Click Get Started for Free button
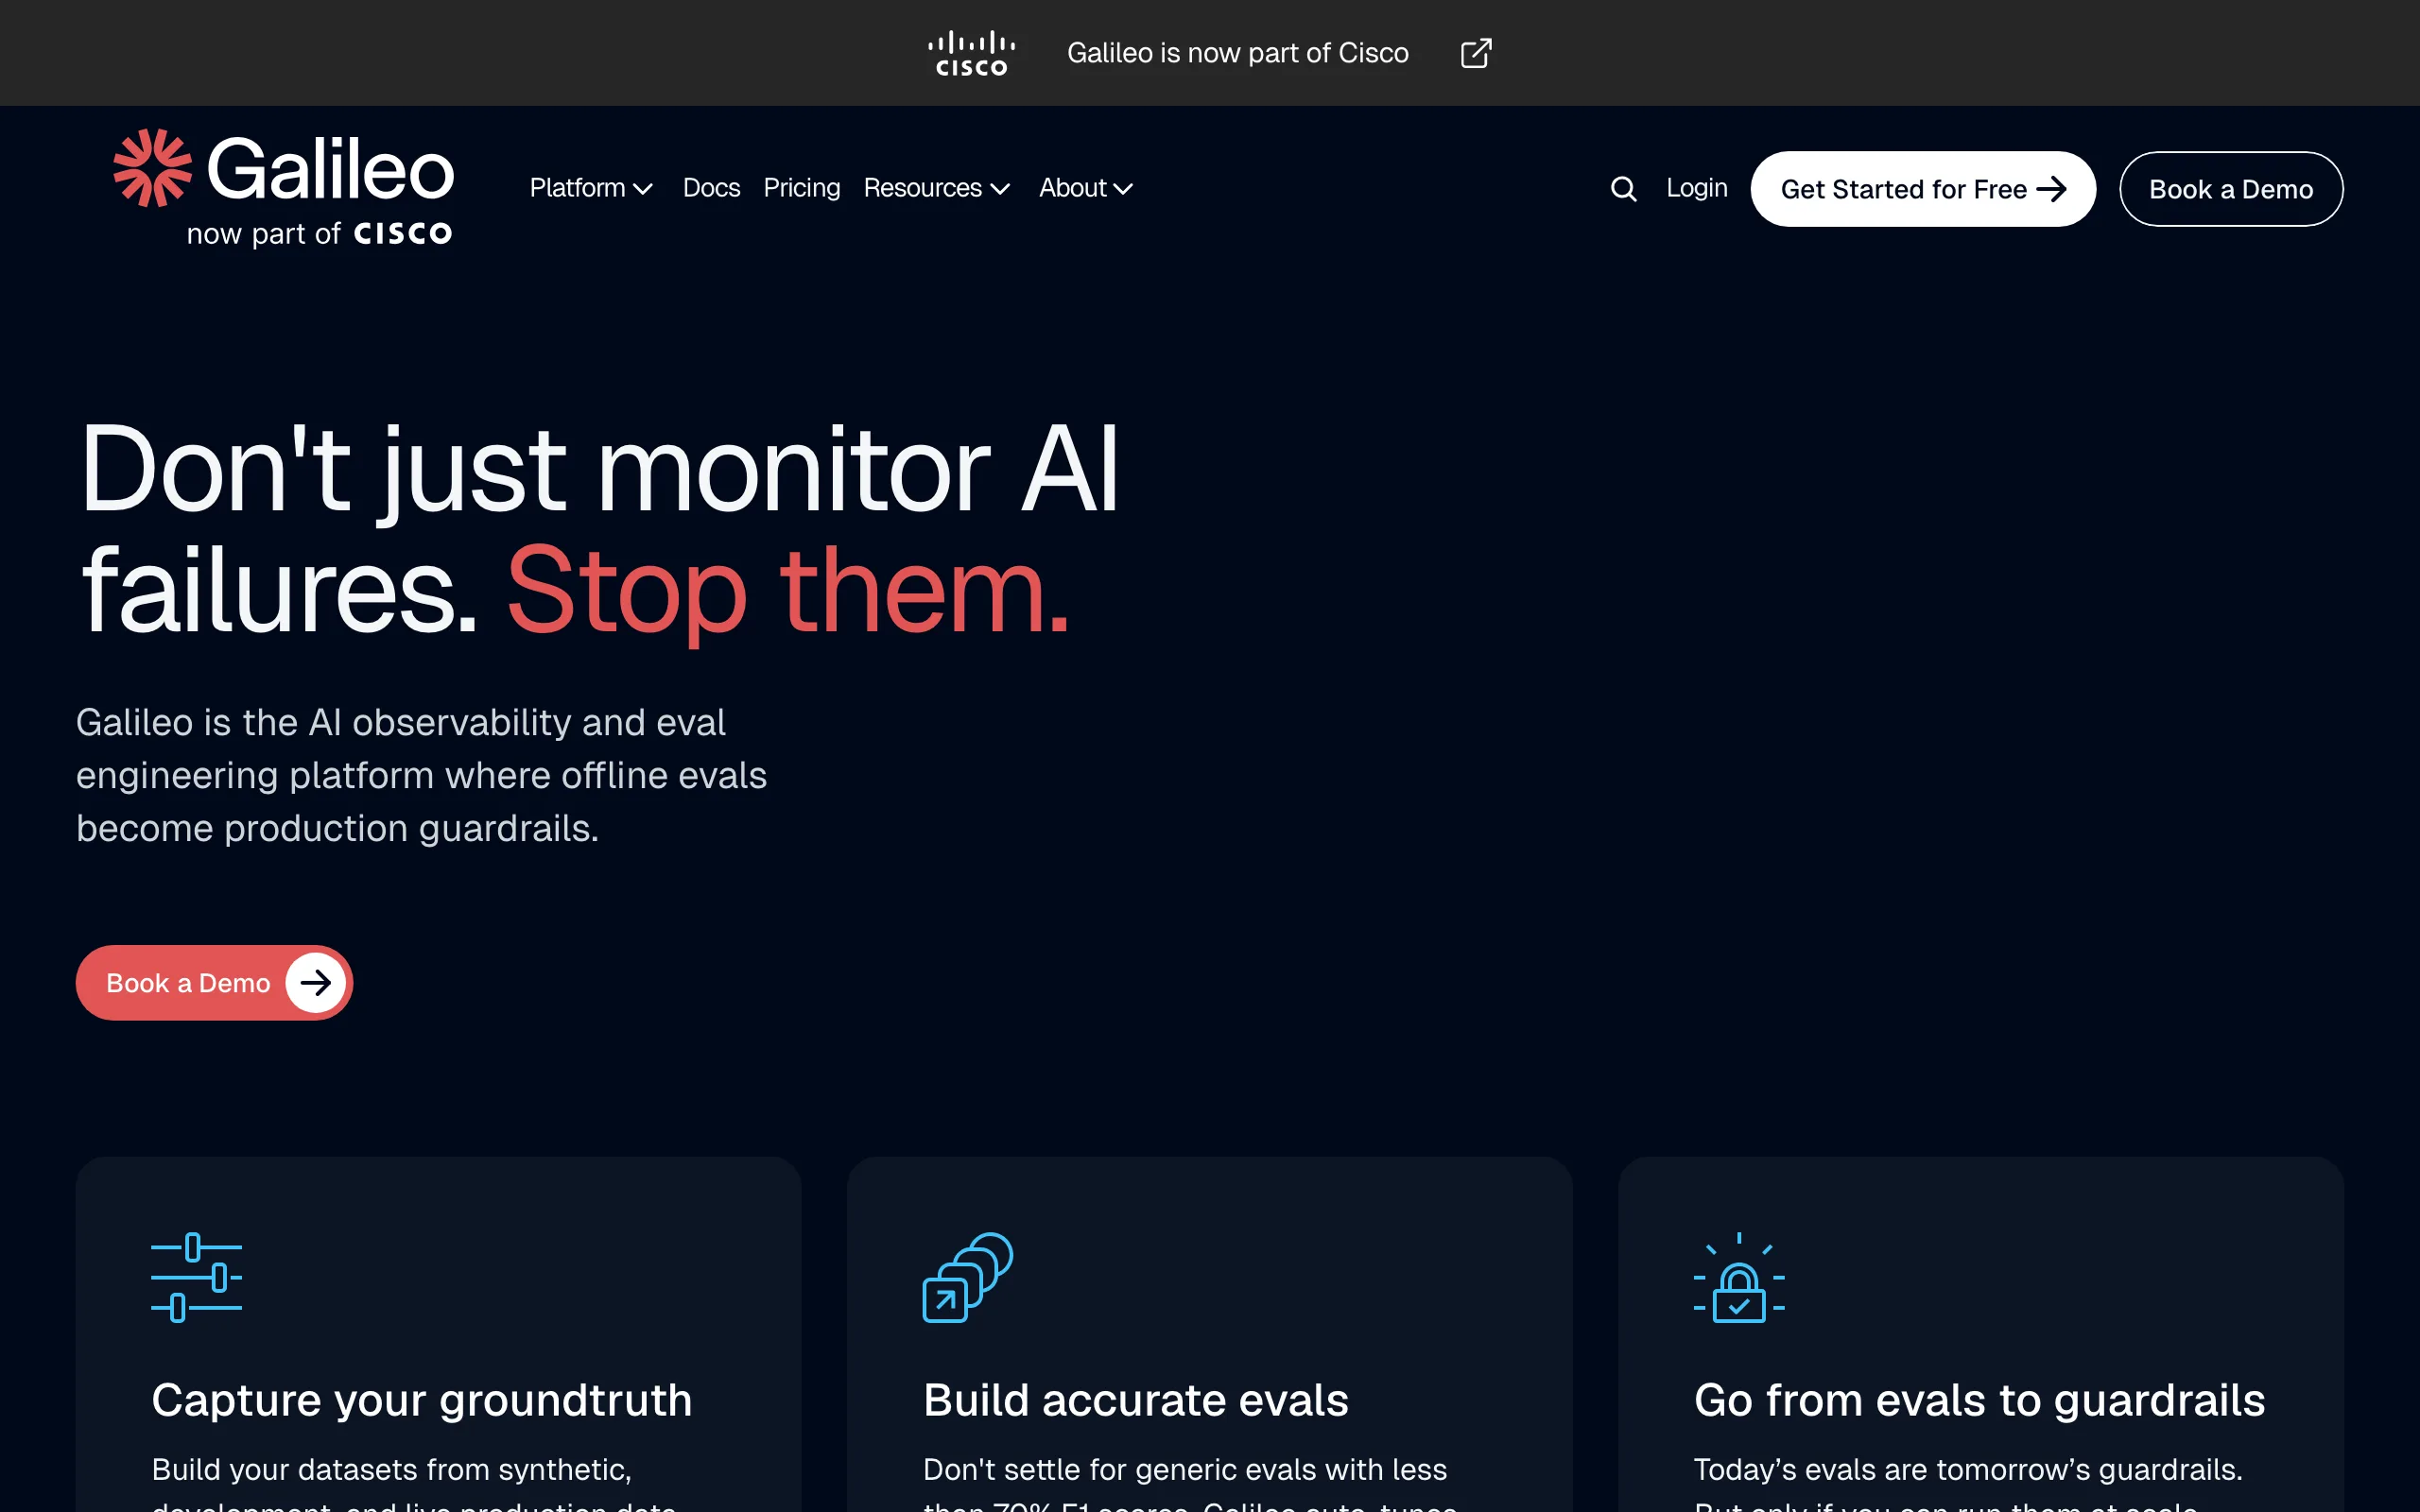Image resolution: width=2420 pixels, height=1512 pixels. (1922, 189)
